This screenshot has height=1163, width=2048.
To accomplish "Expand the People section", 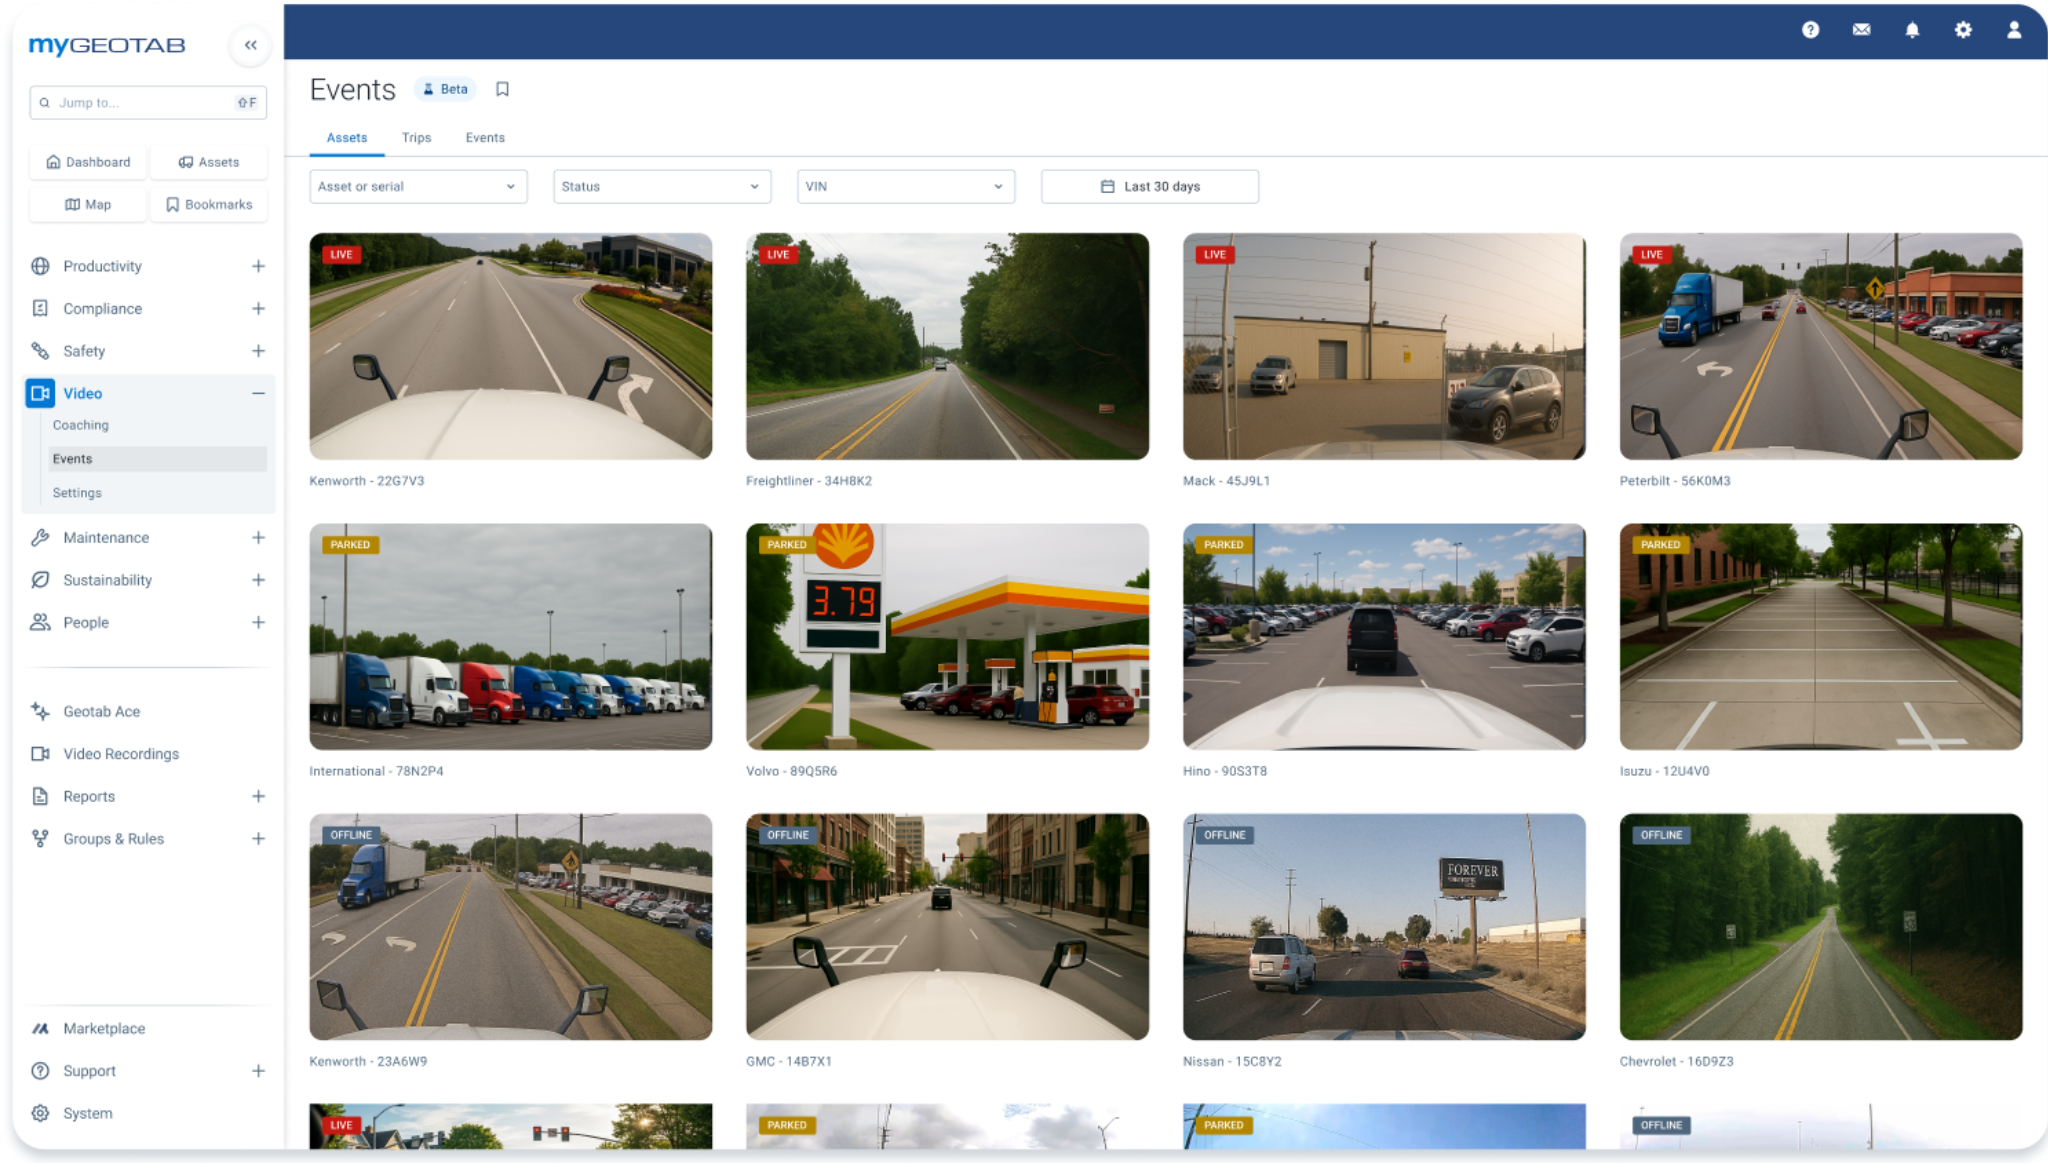I will pos(258,622).
